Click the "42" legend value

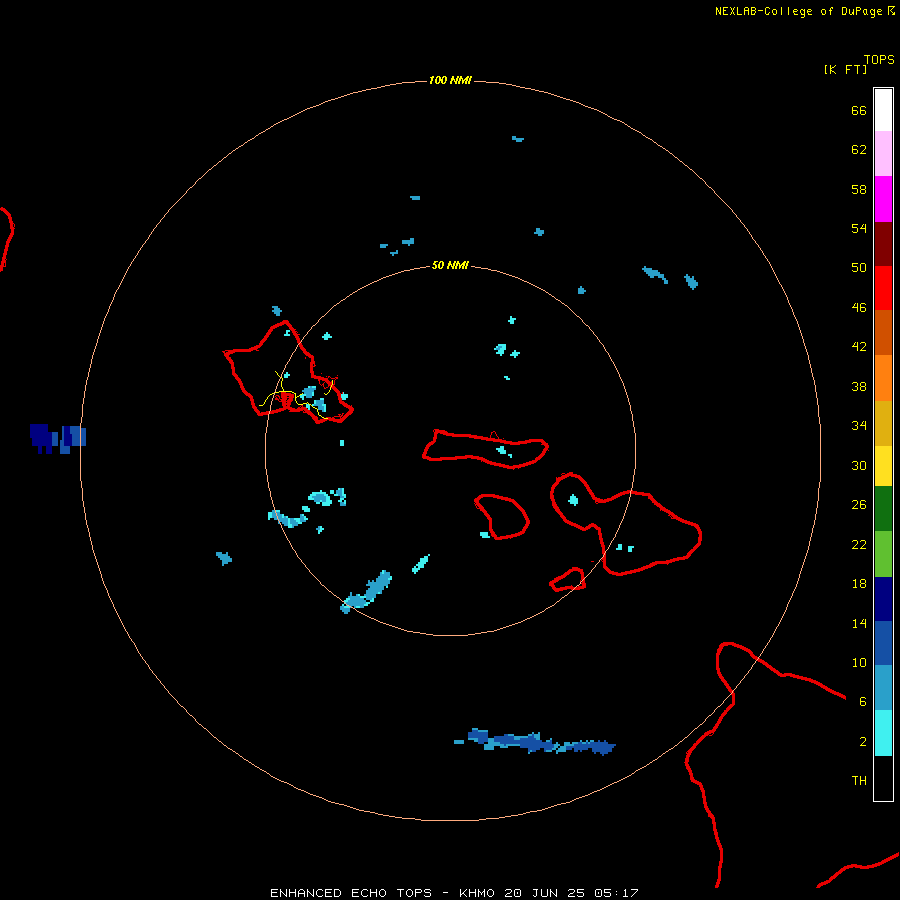[859, 347]
